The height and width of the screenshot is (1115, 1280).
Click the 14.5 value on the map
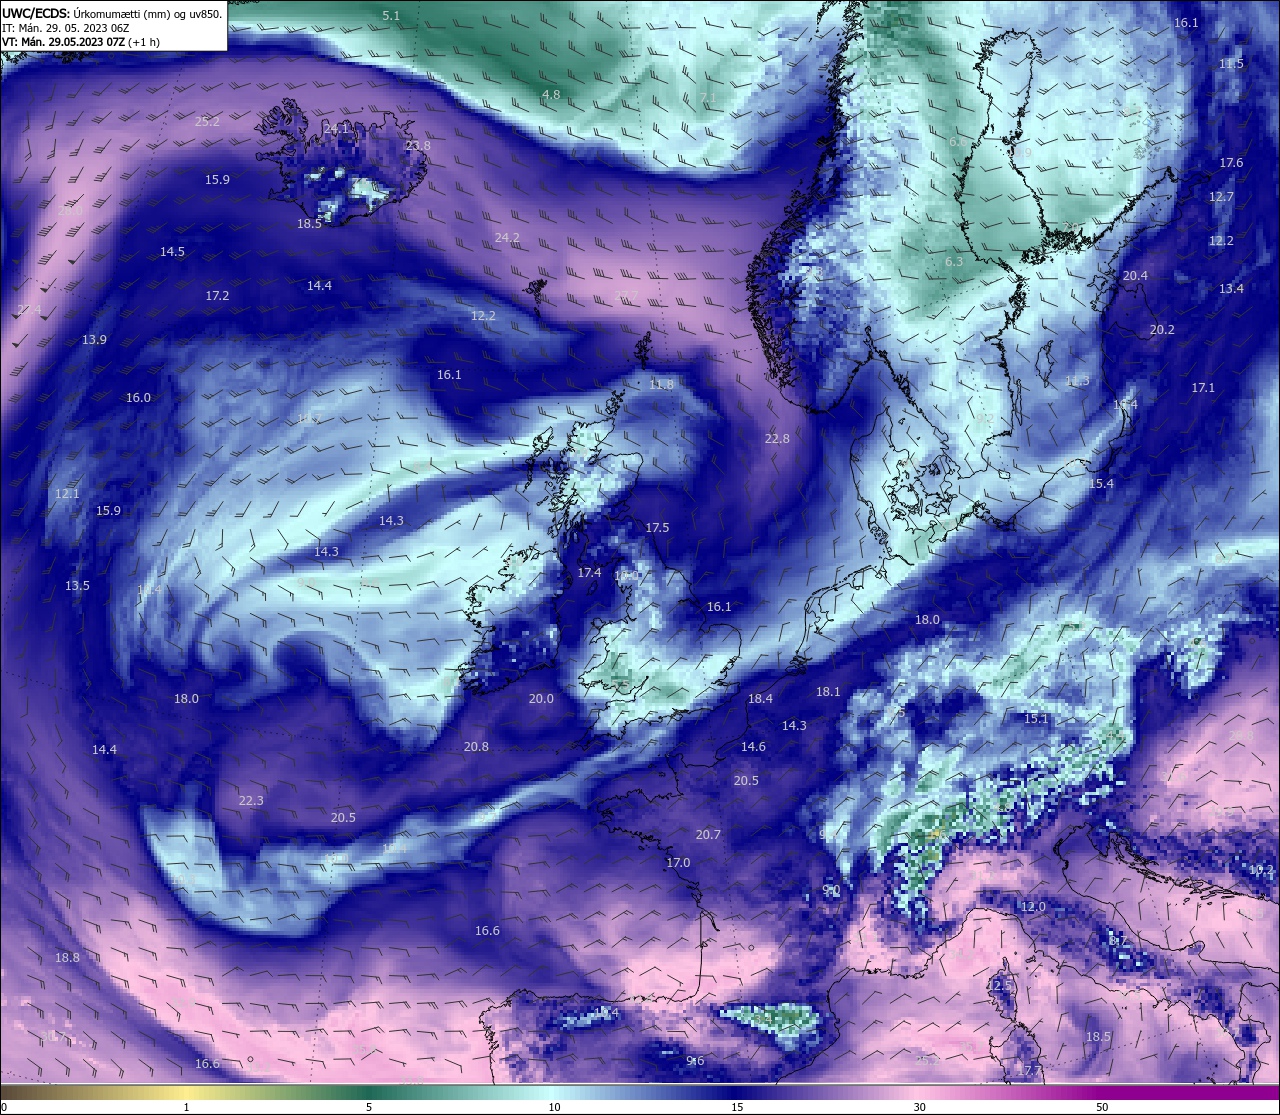(172, 252)
